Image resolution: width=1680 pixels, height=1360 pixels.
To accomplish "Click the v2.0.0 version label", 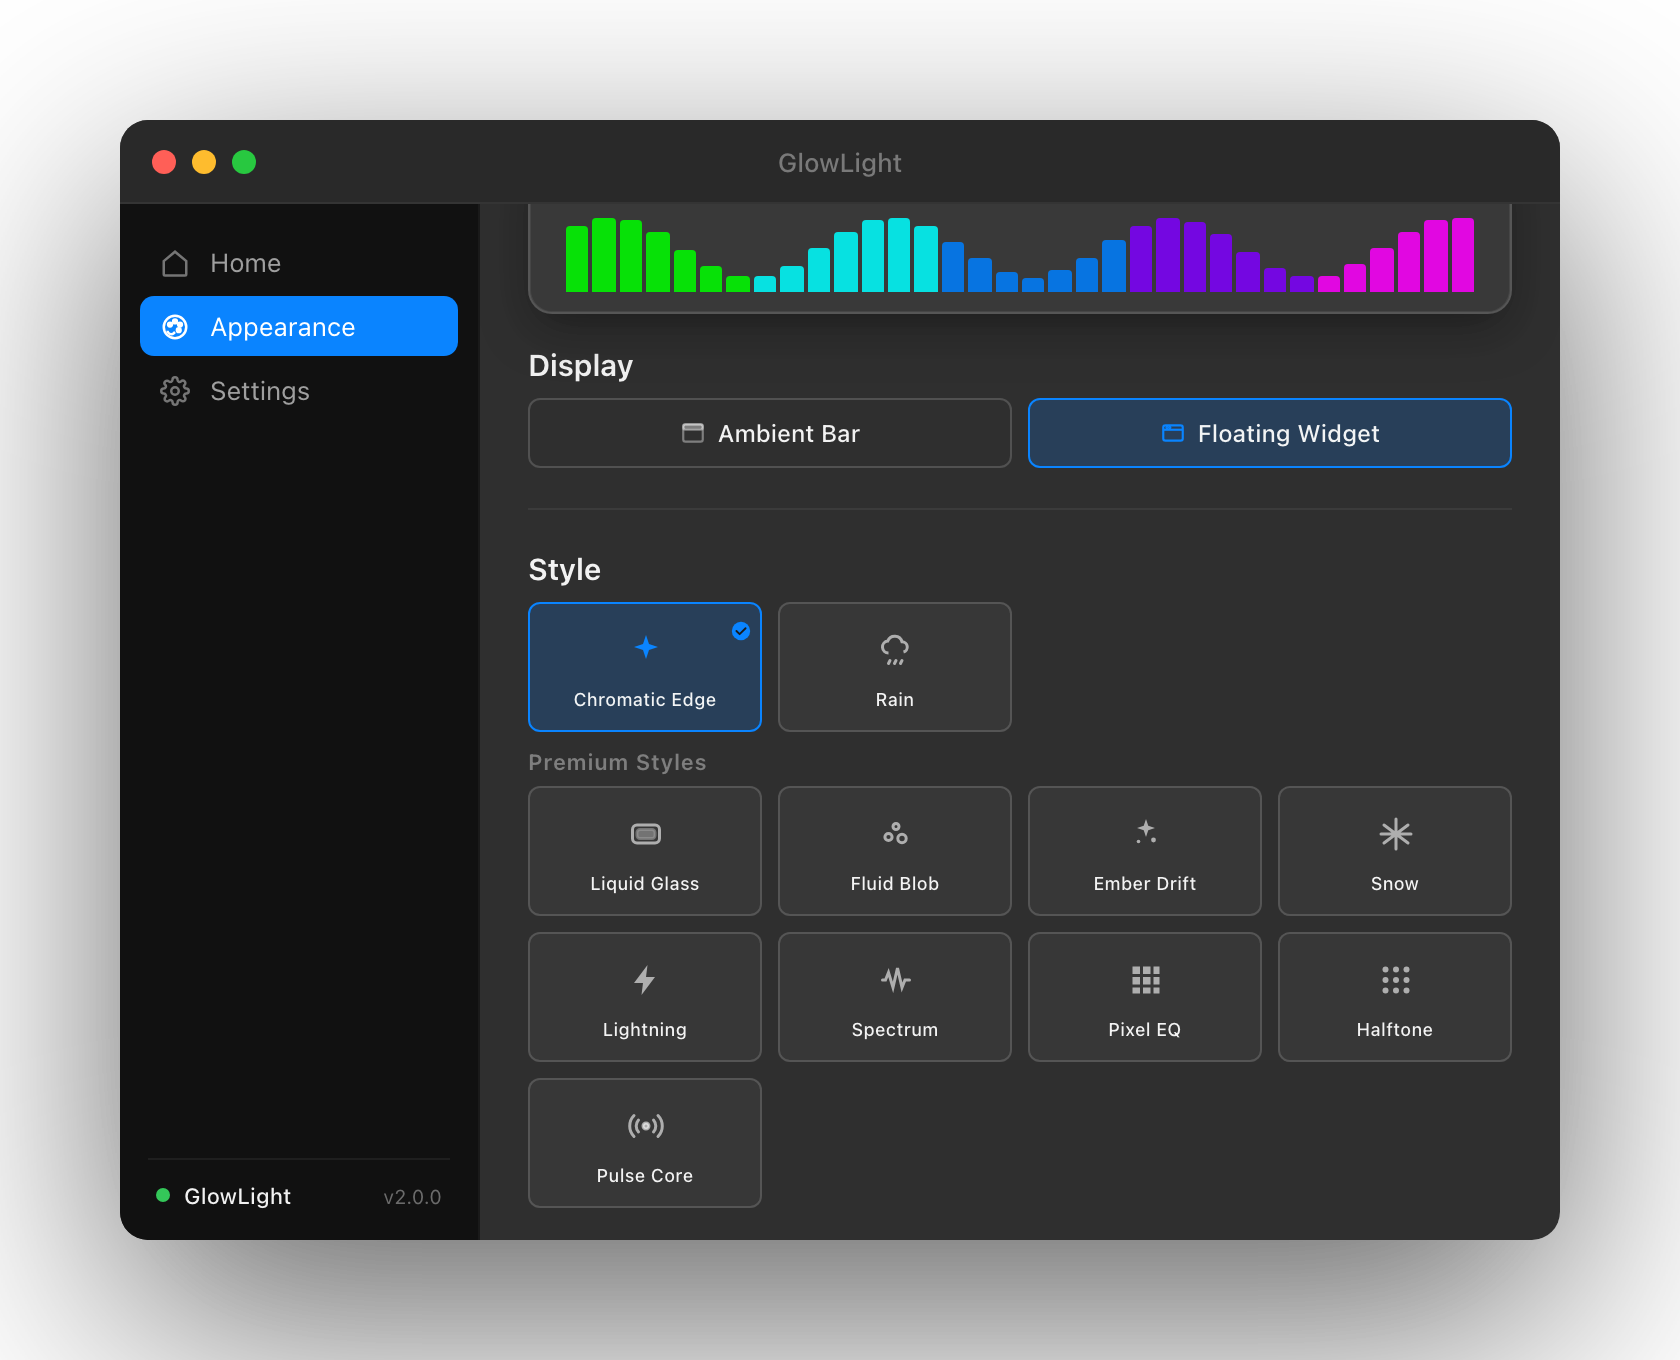I will point(412,1197).
